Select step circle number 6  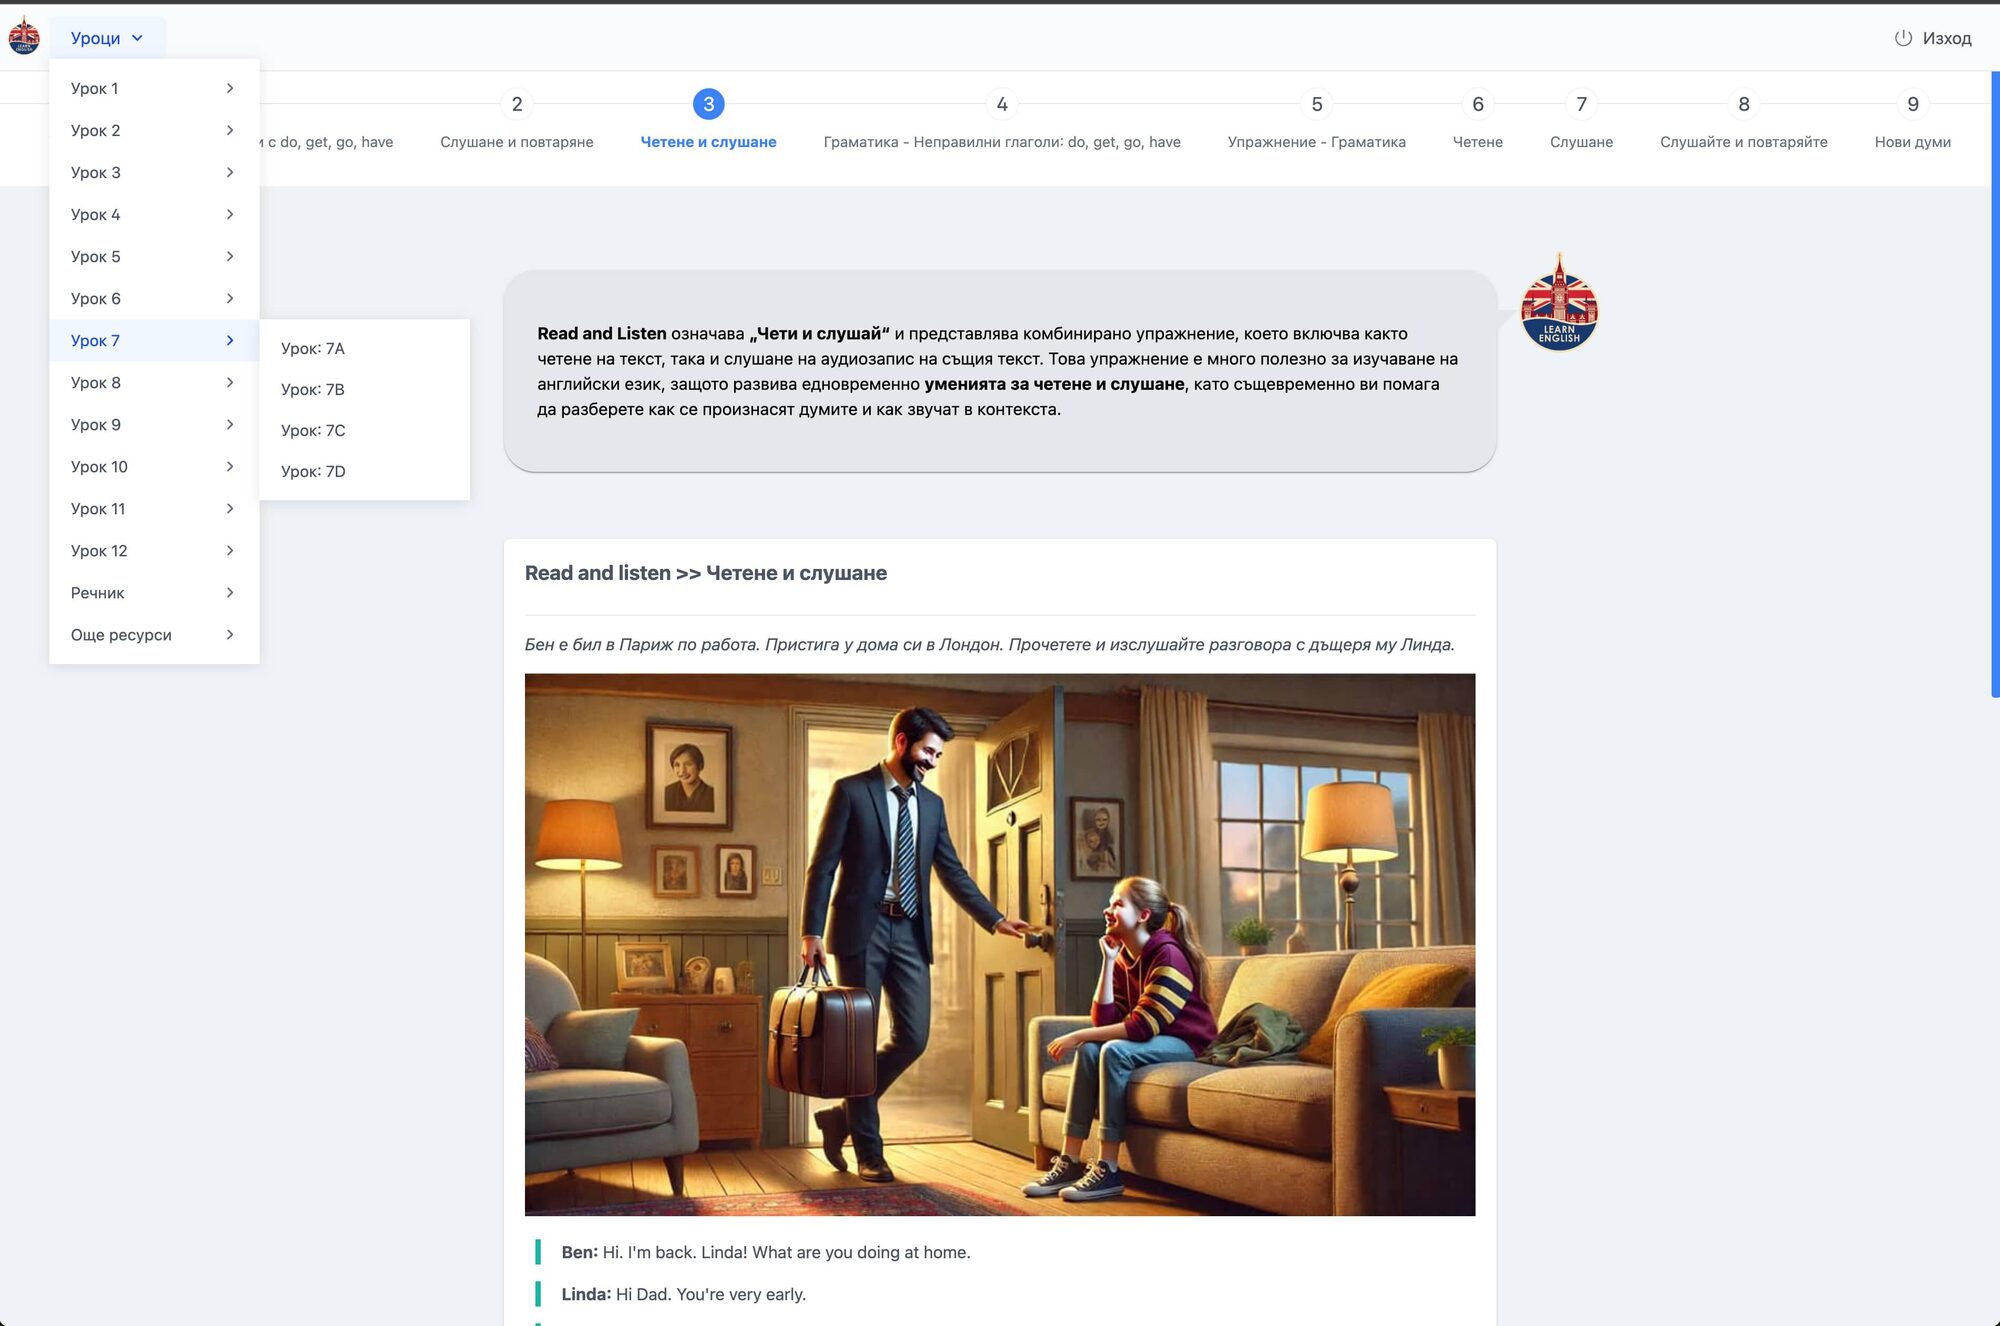coord(1478,104)
